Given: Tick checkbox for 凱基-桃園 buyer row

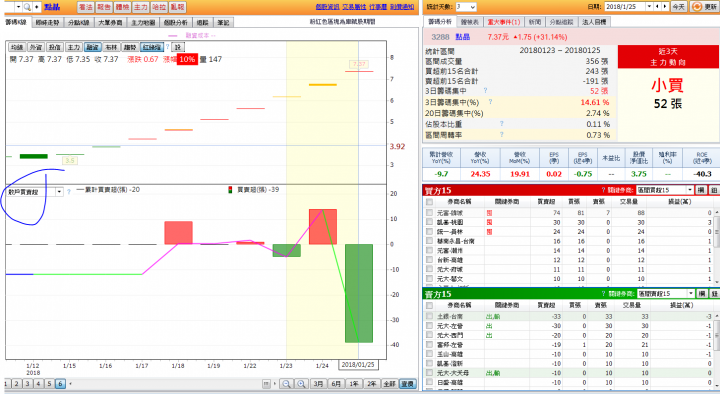Looking at the screenshot, I should [429, 222].
